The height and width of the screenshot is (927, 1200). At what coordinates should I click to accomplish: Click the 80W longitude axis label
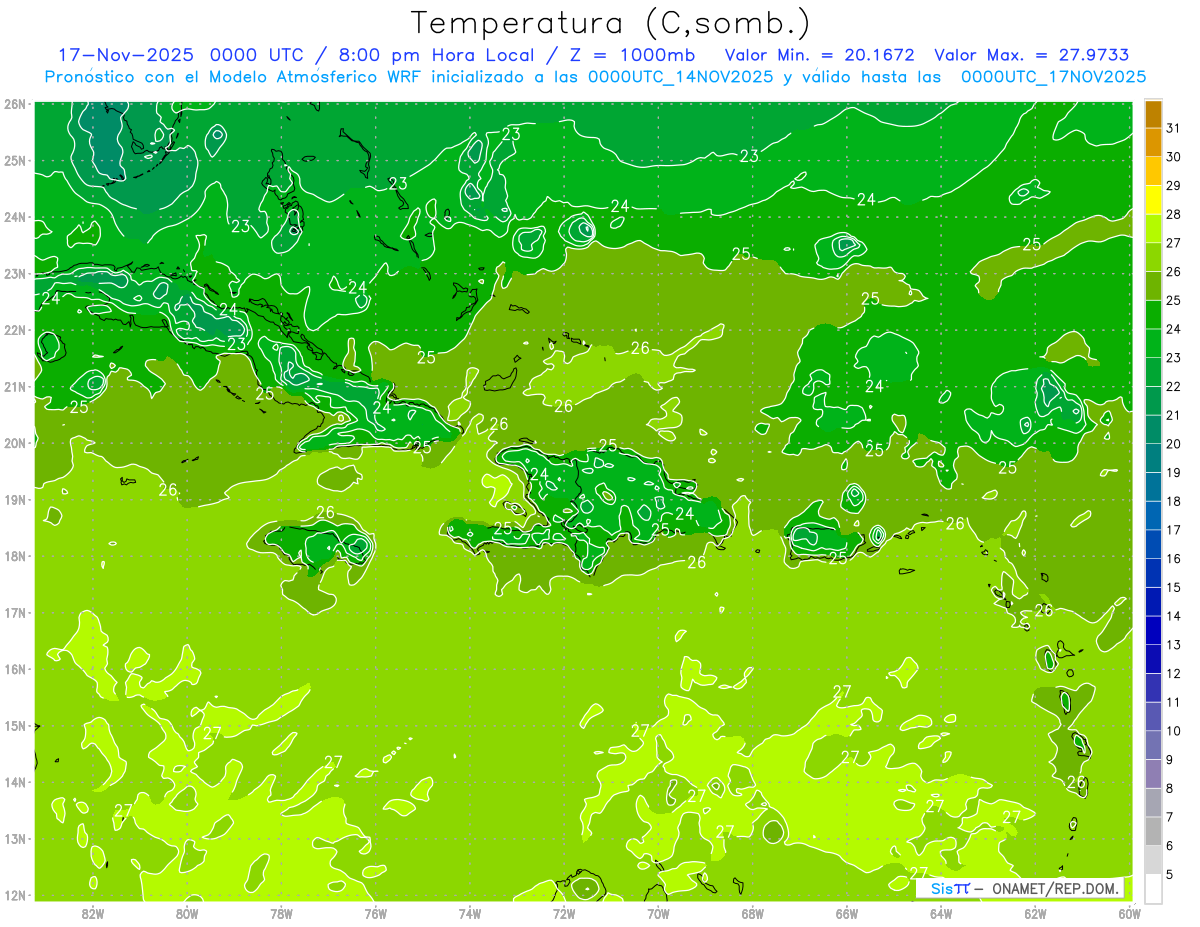coord(187,913)
